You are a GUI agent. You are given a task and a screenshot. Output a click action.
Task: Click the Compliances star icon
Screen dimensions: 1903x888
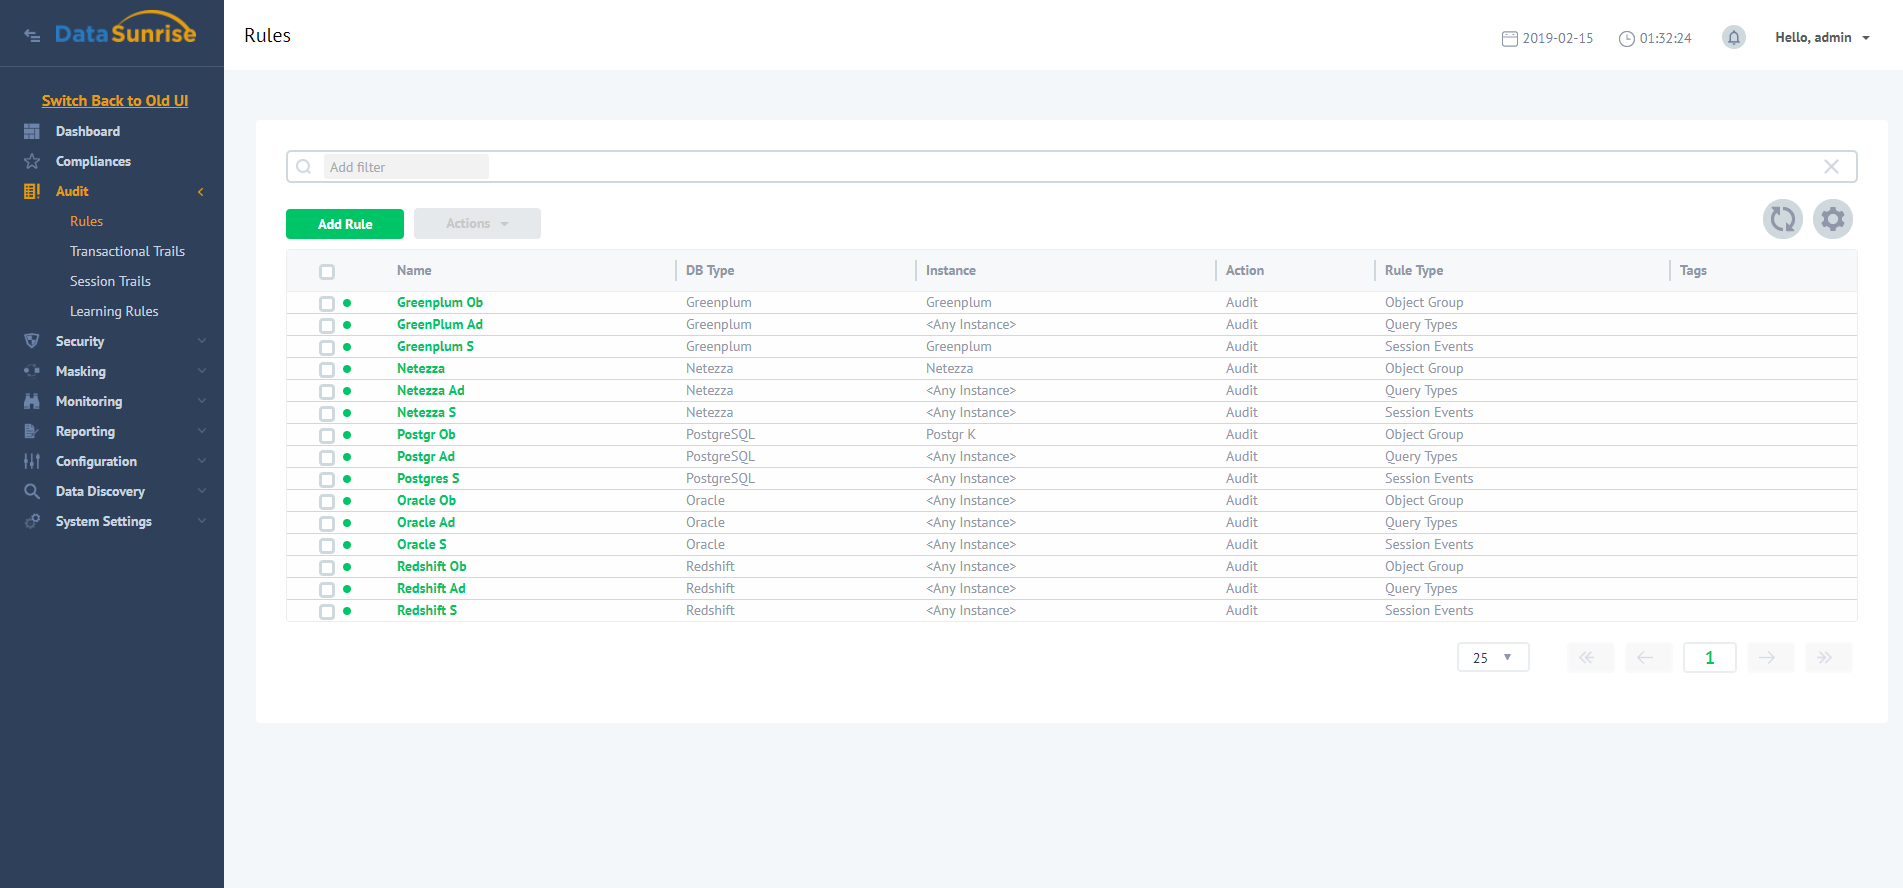pos(32,161)
